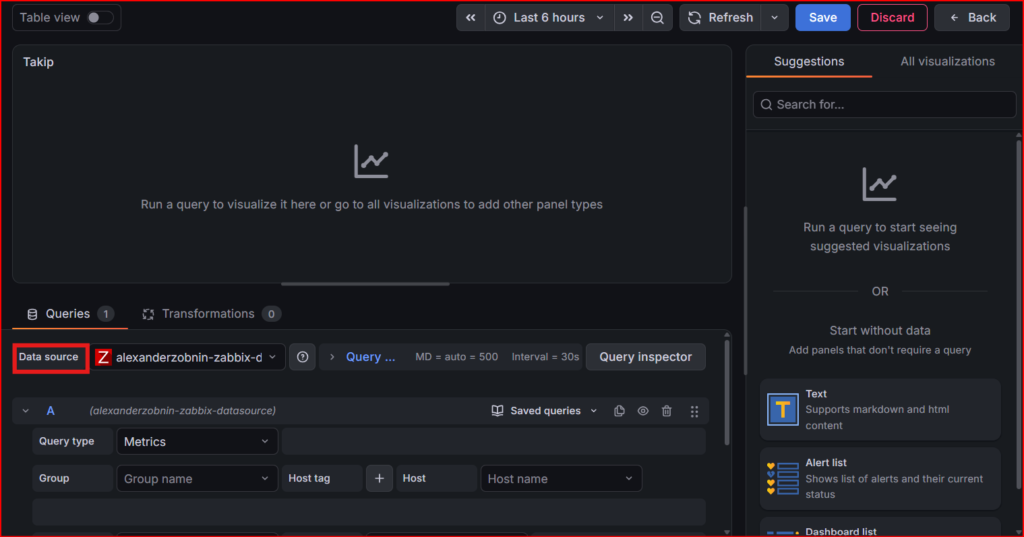Viewport: 1024px width, 537px height.
Task: Click the Saved queries book icon
Action: 498,411
